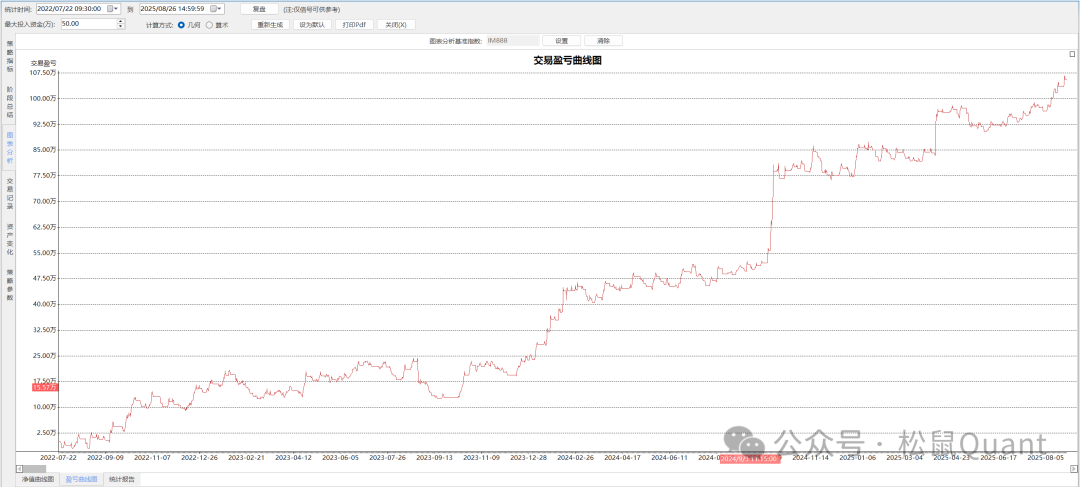Image resolution: width=1080 pixels, height=487 pixels.
Task: Switch to the 净值曲线图 tab
Action: click(38, 479)
